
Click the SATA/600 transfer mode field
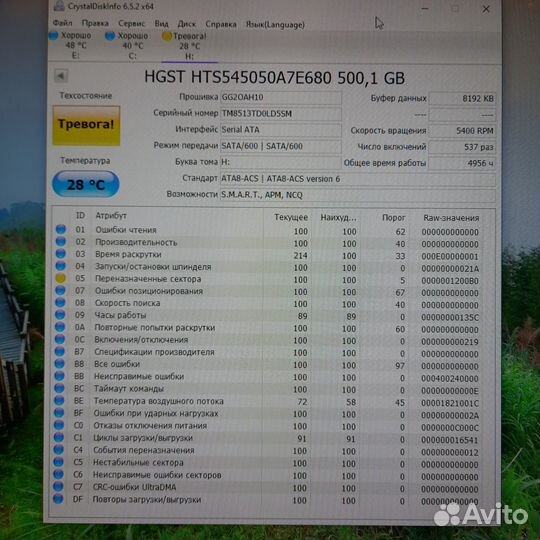click(x=280, y=146)
